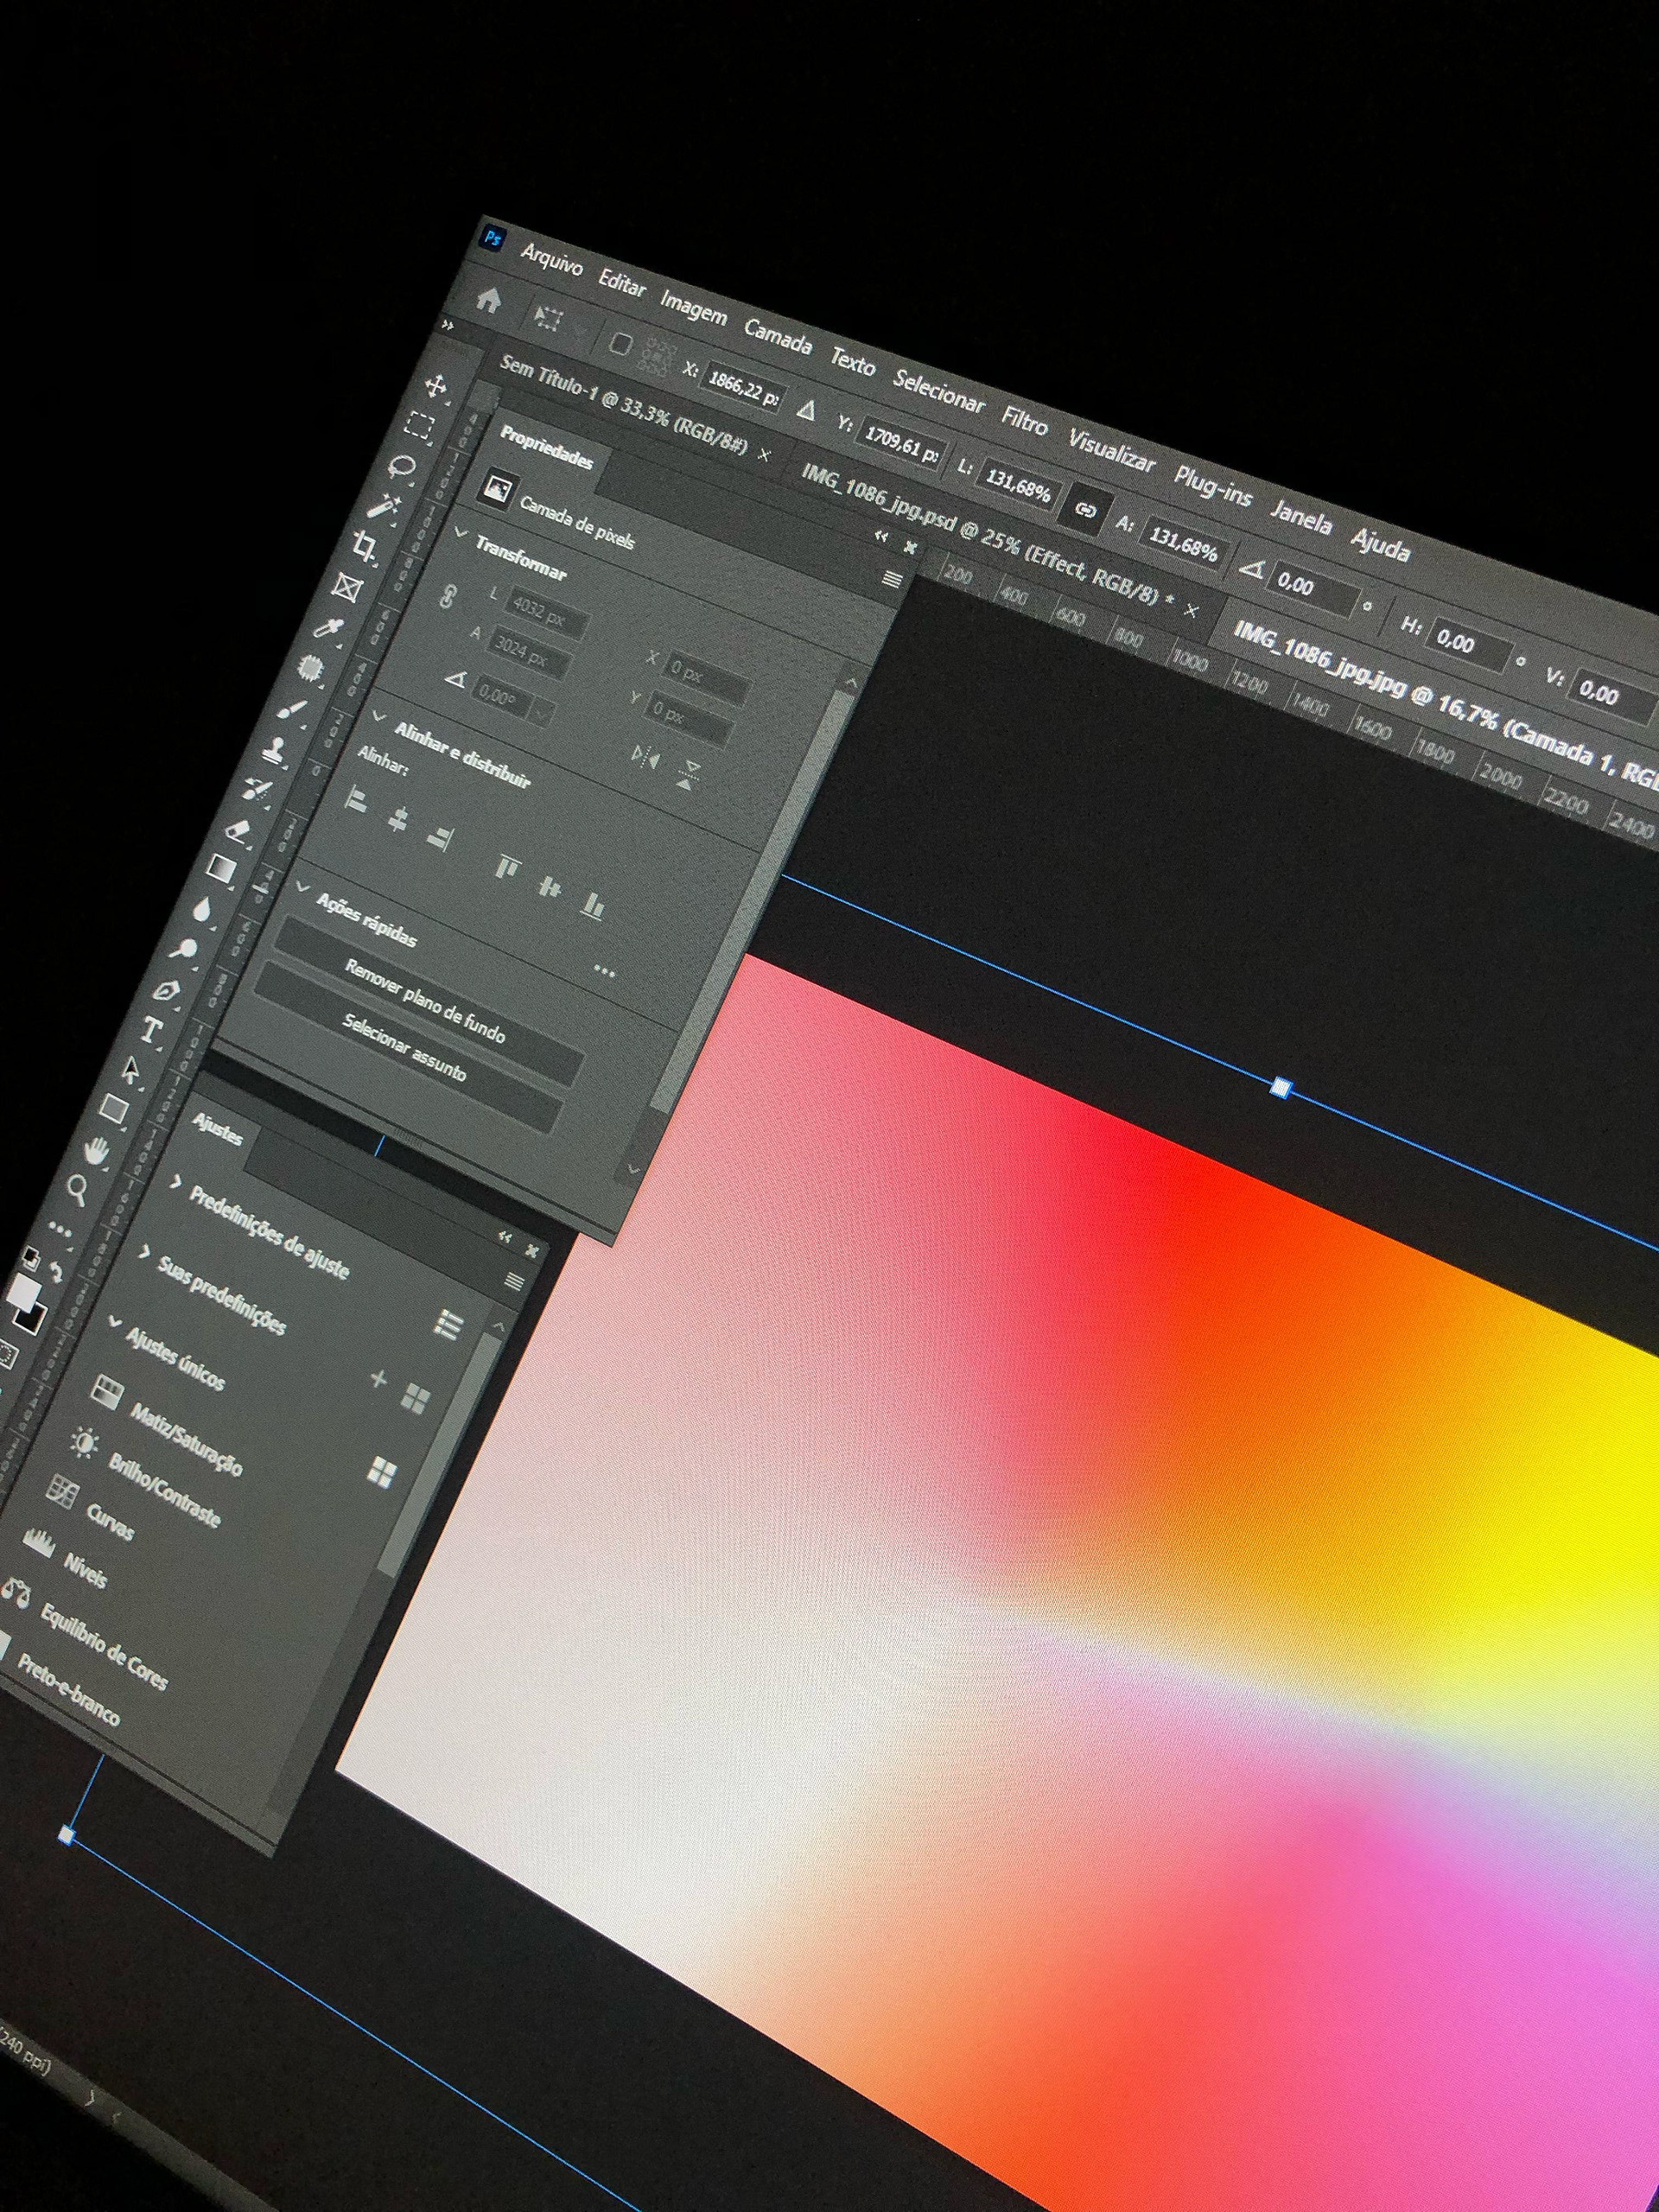Screen dimensions: 1659x2212
Task: Select the Magic Wand tool
Action: [383, 507]
